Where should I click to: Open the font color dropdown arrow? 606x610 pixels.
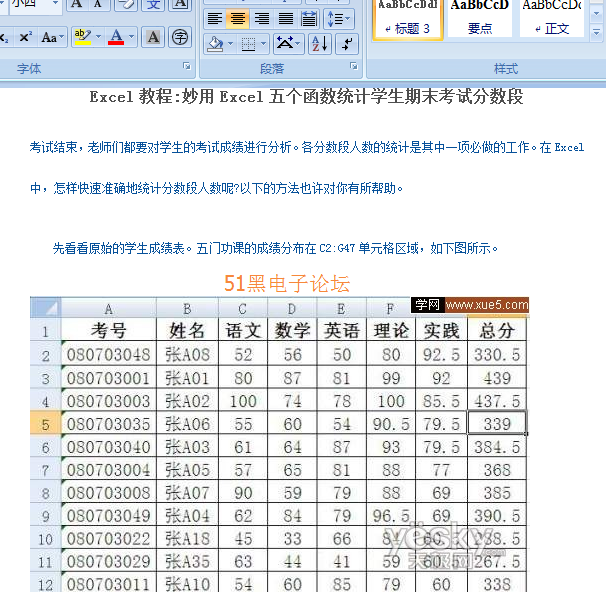tap(131, 37)
